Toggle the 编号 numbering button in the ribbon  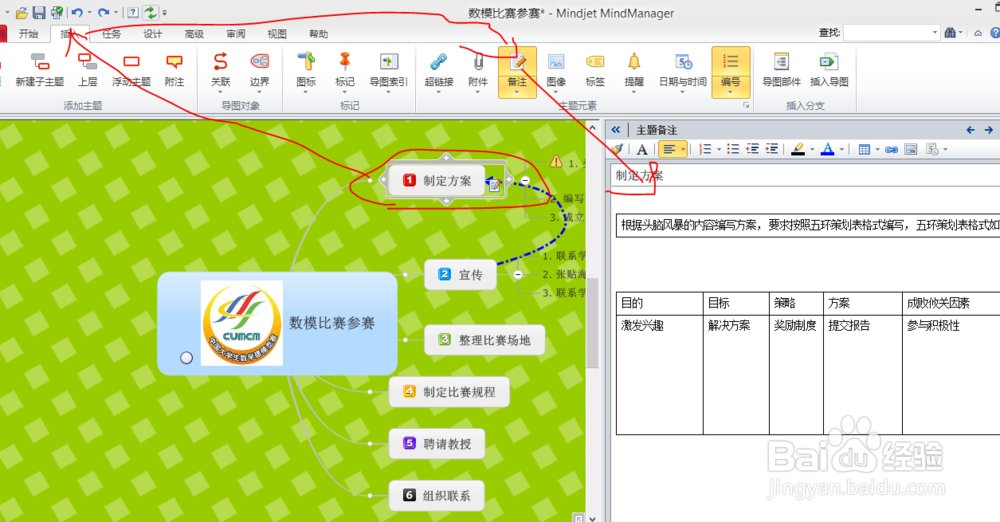[x=731, y=72]
